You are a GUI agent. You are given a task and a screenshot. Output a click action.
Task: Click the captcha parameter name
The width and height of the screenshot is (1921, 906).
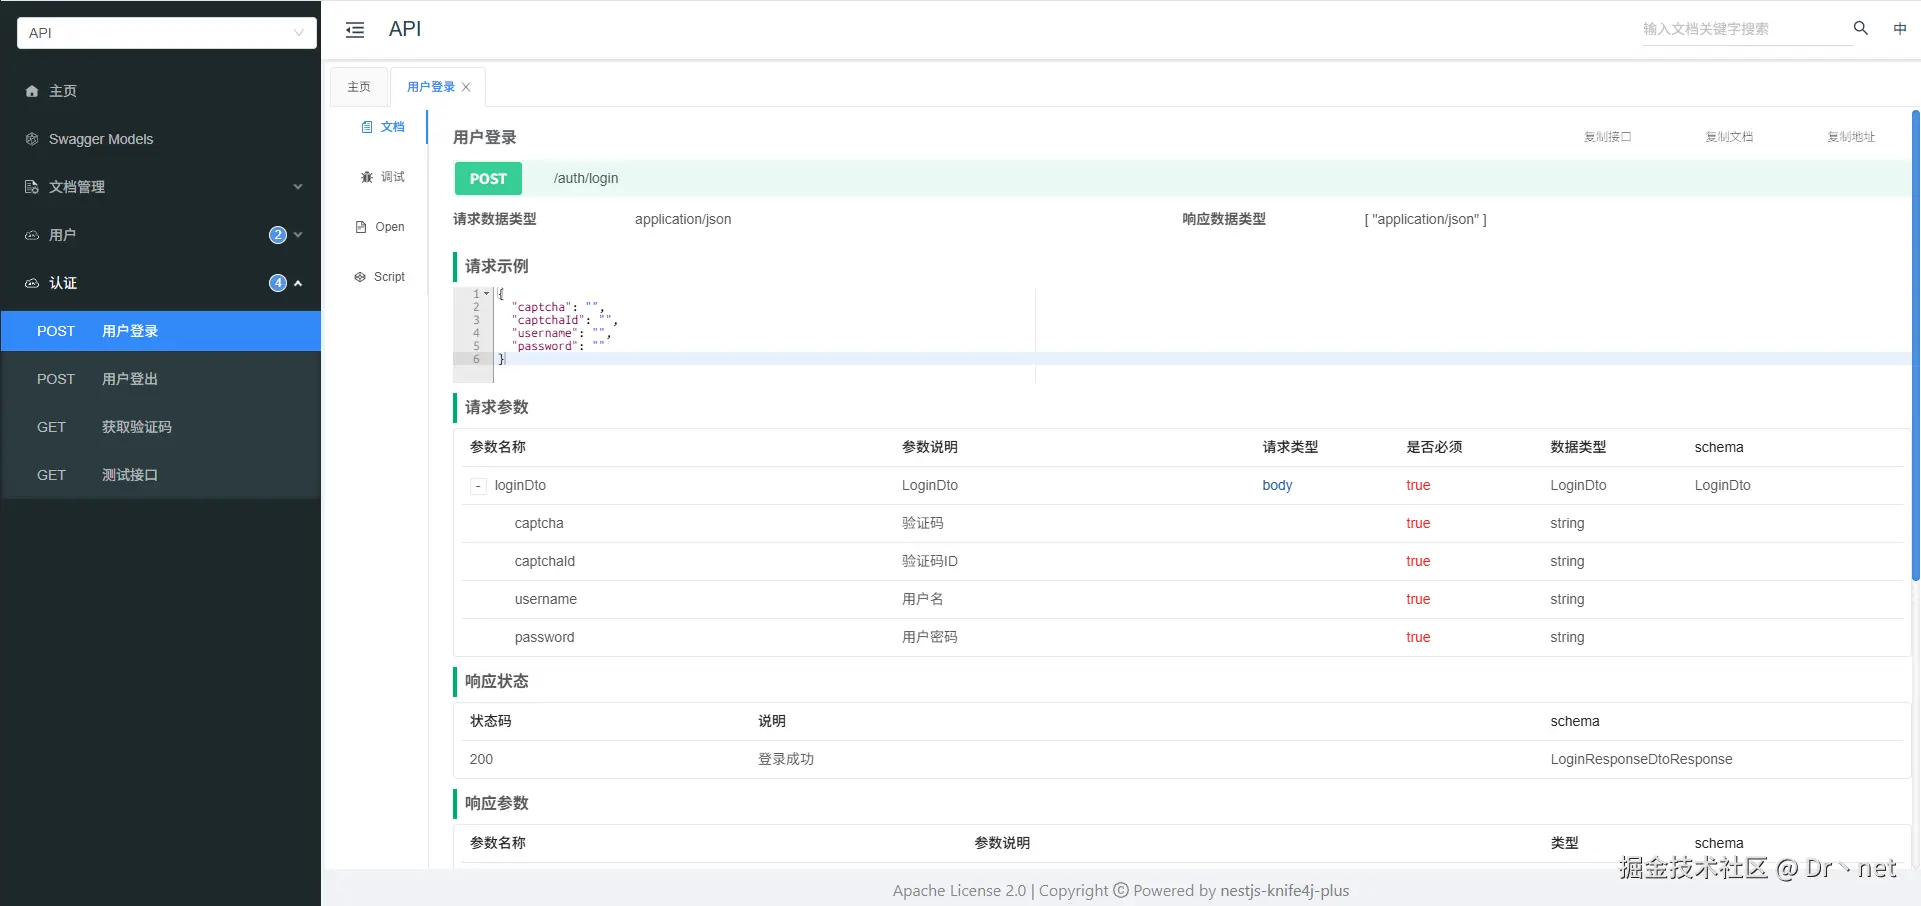pos(539,524)
